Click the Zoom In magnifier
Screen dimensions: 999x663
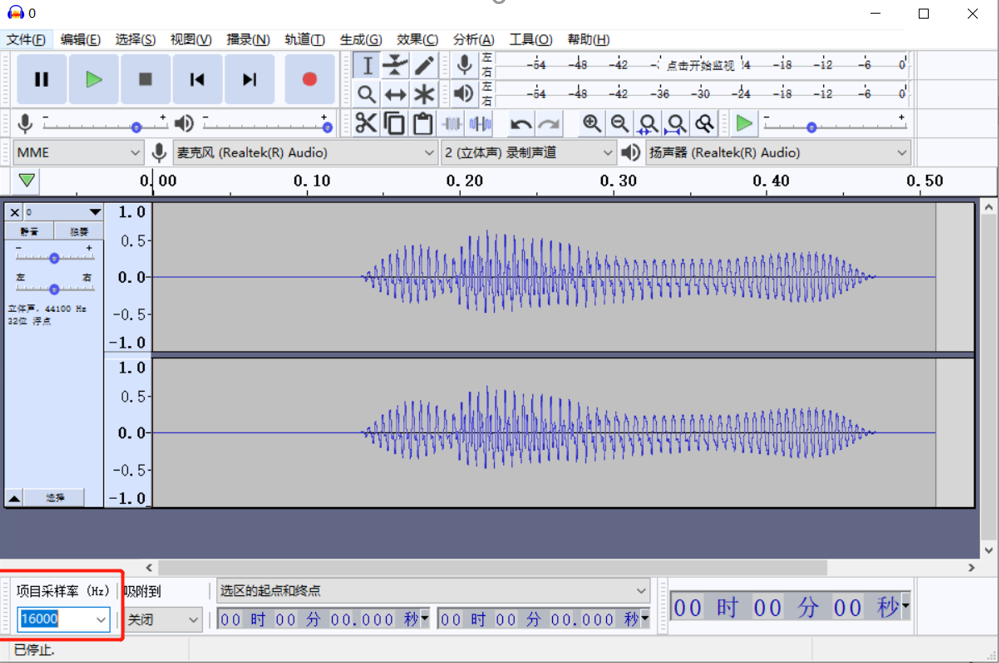(x=592, y=124)
